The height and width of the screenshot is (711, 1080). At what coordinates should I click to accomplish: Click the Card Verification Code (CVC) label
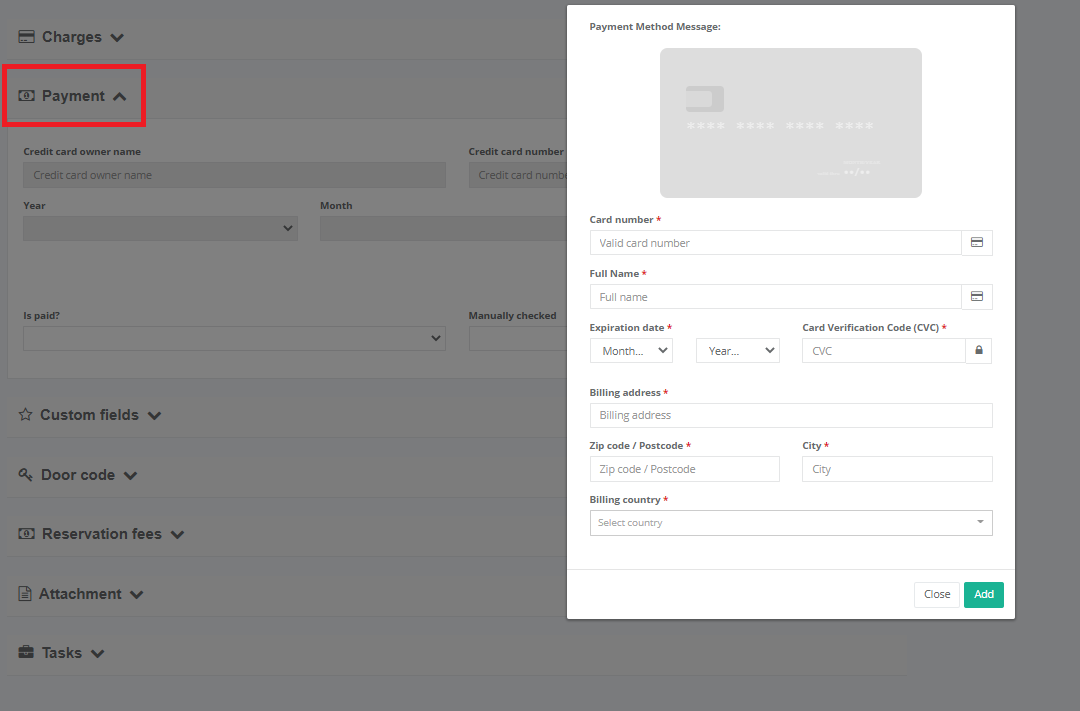(871, 327)
